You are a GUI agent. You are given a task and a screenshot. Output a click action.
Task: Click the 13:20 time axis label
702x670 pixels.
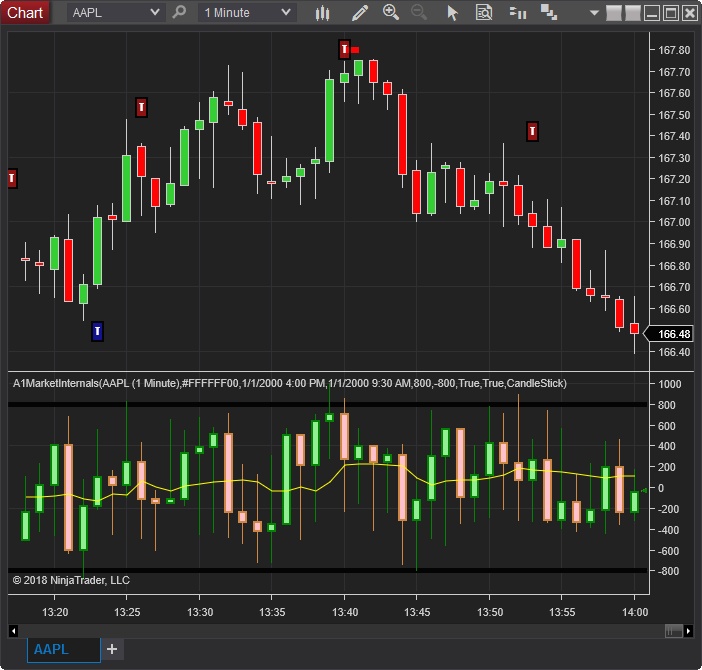pos(55,612)
